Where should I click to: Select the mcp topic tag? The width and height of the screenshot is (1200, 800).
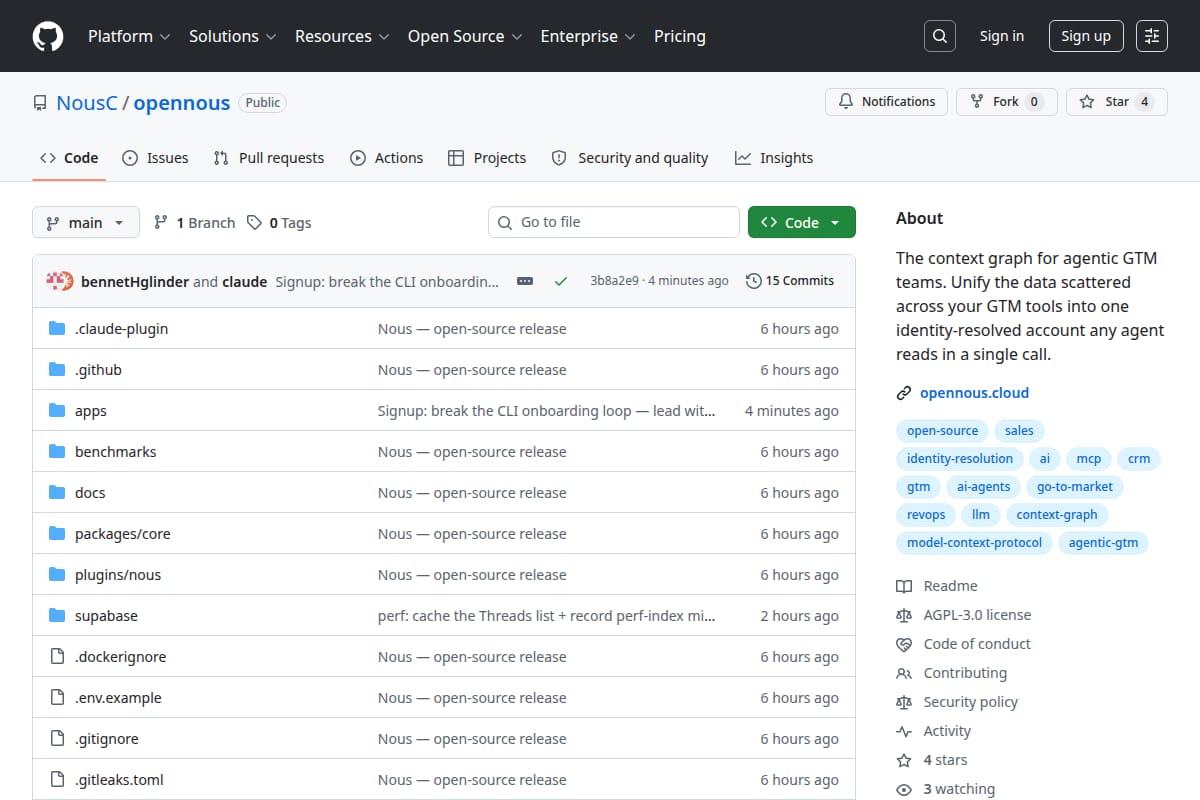coord(1088,459)
